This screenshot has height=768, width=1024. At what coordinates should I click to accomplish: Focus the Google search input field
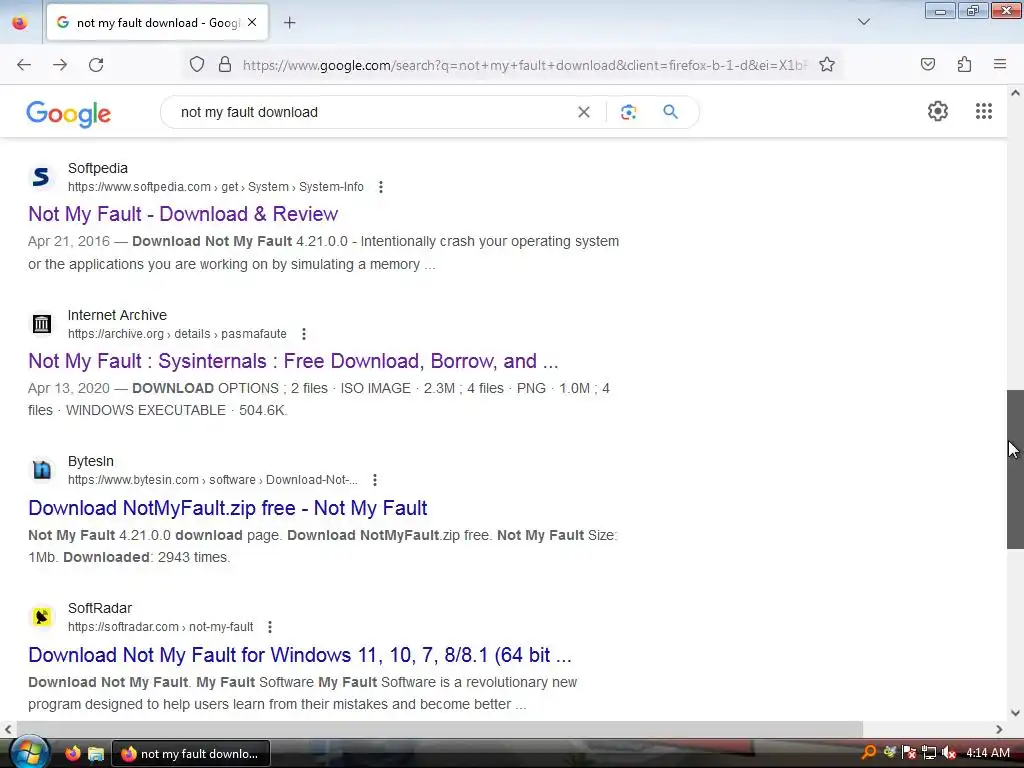click(372, 112)
